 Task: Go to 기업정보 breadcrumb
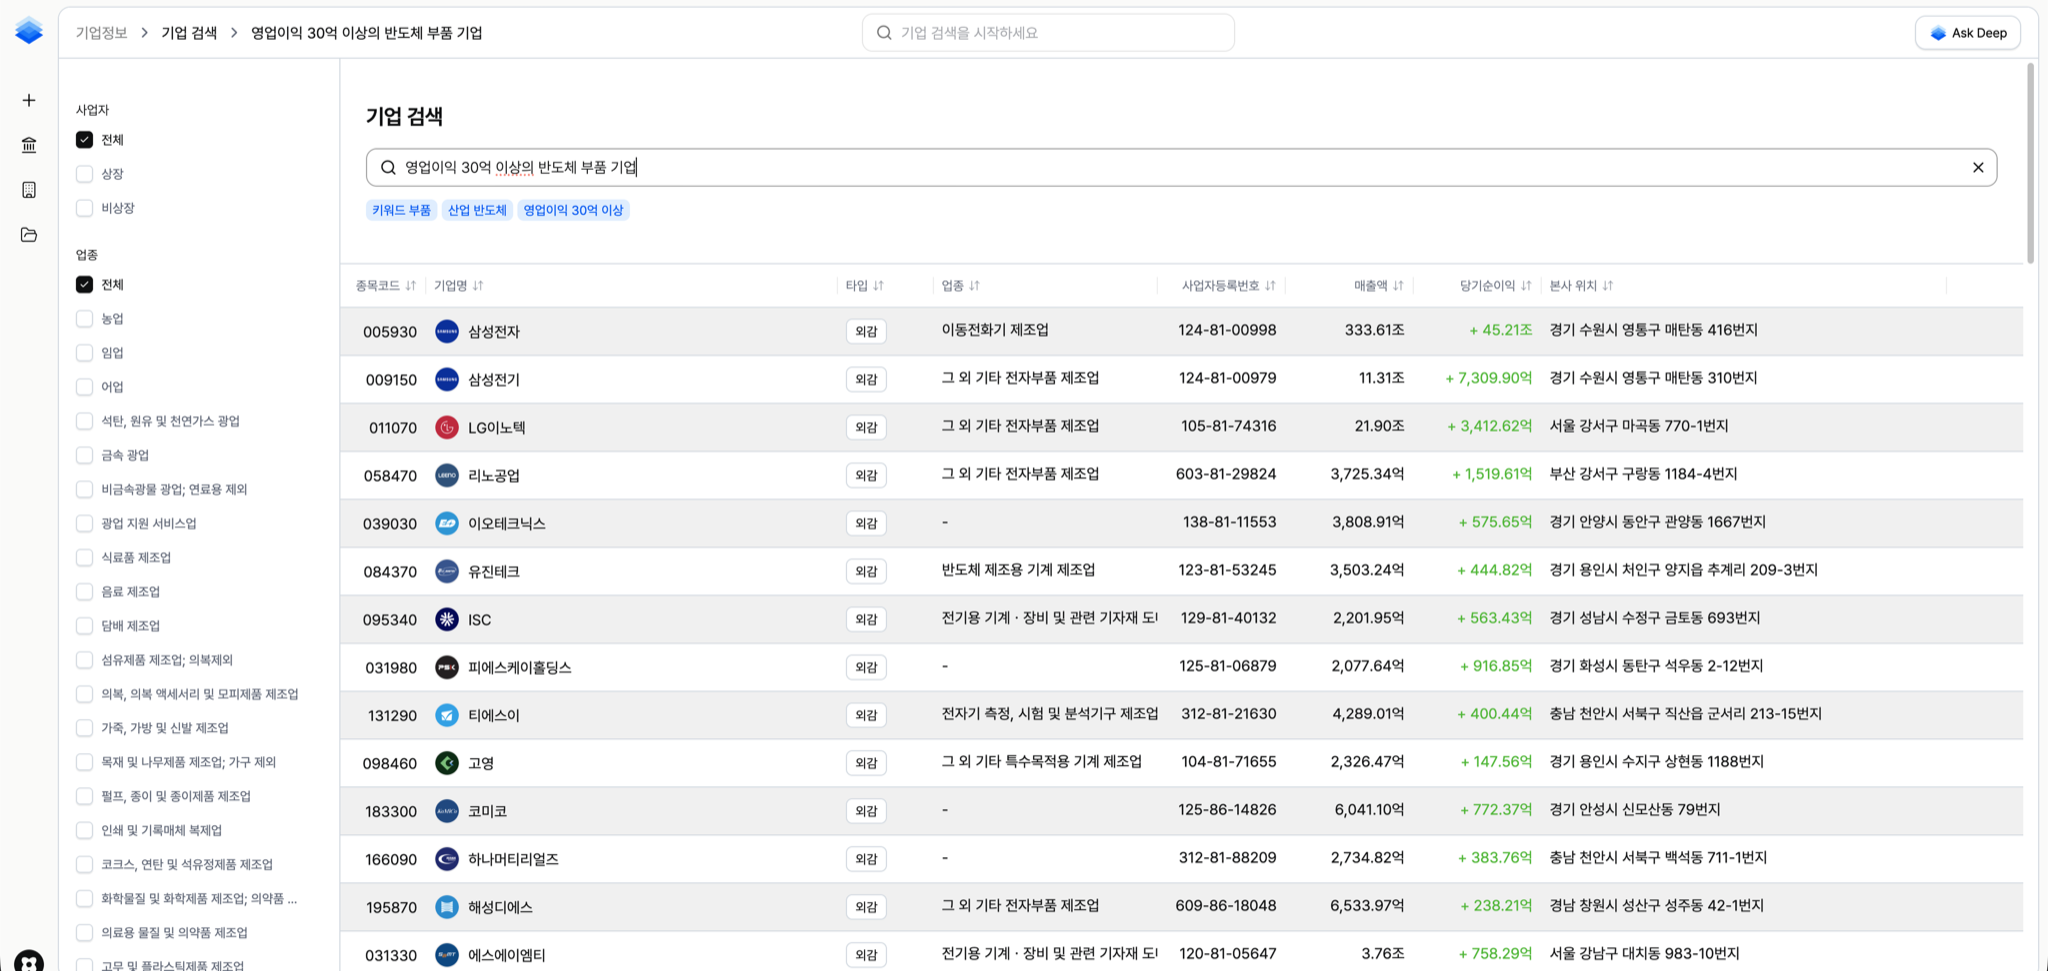(101, 33)
